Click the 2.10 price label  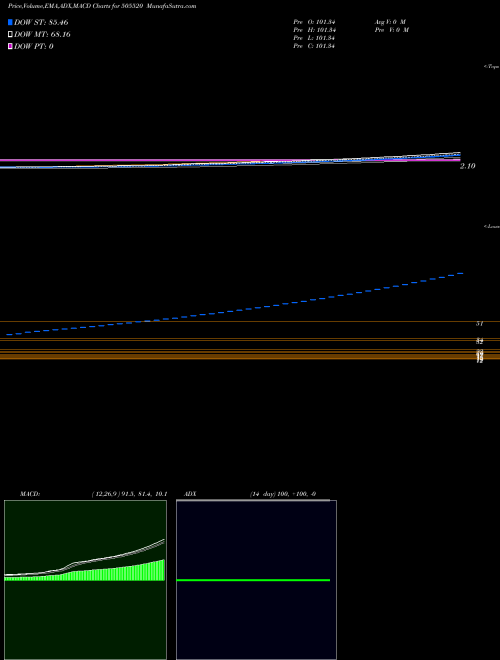[468, 166]
